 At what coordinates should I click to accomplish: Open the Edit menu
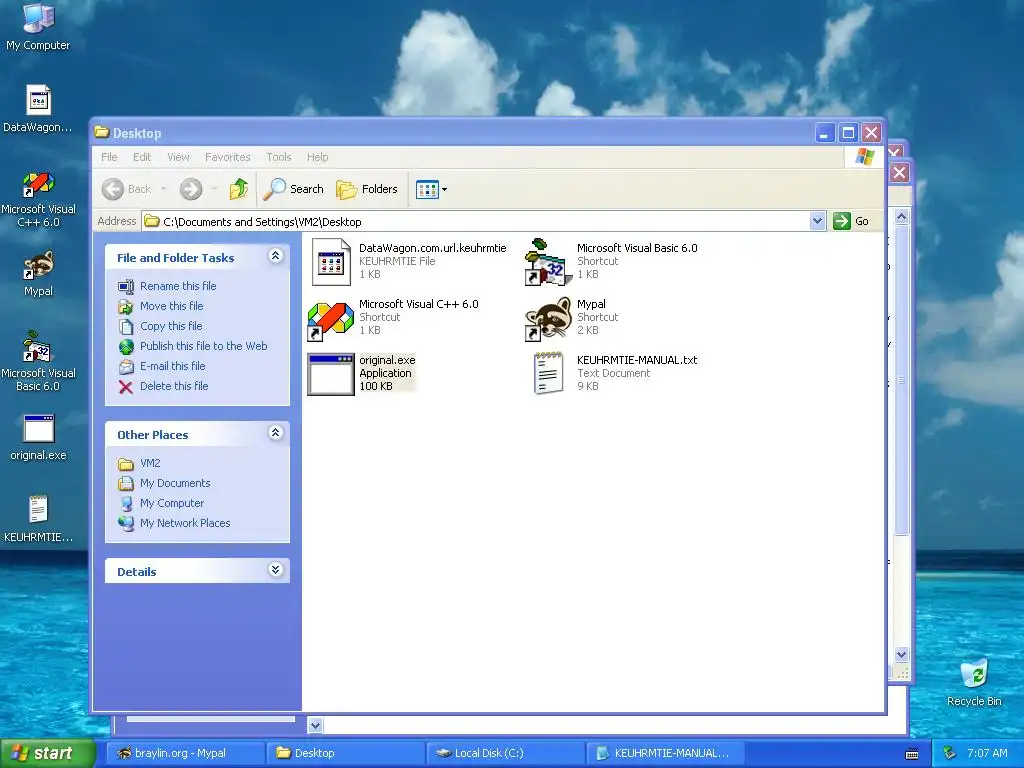pos(142,157)
